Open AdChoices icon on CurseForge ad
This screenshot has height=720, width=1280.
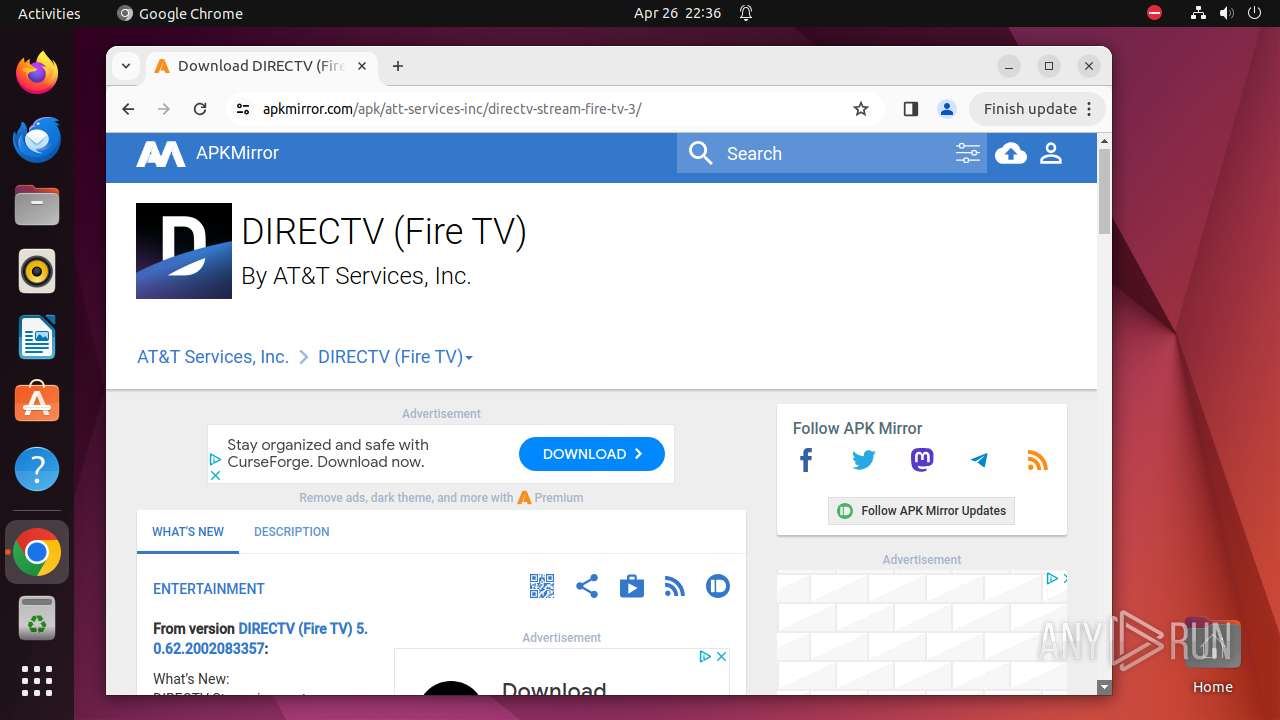[215, 459]
